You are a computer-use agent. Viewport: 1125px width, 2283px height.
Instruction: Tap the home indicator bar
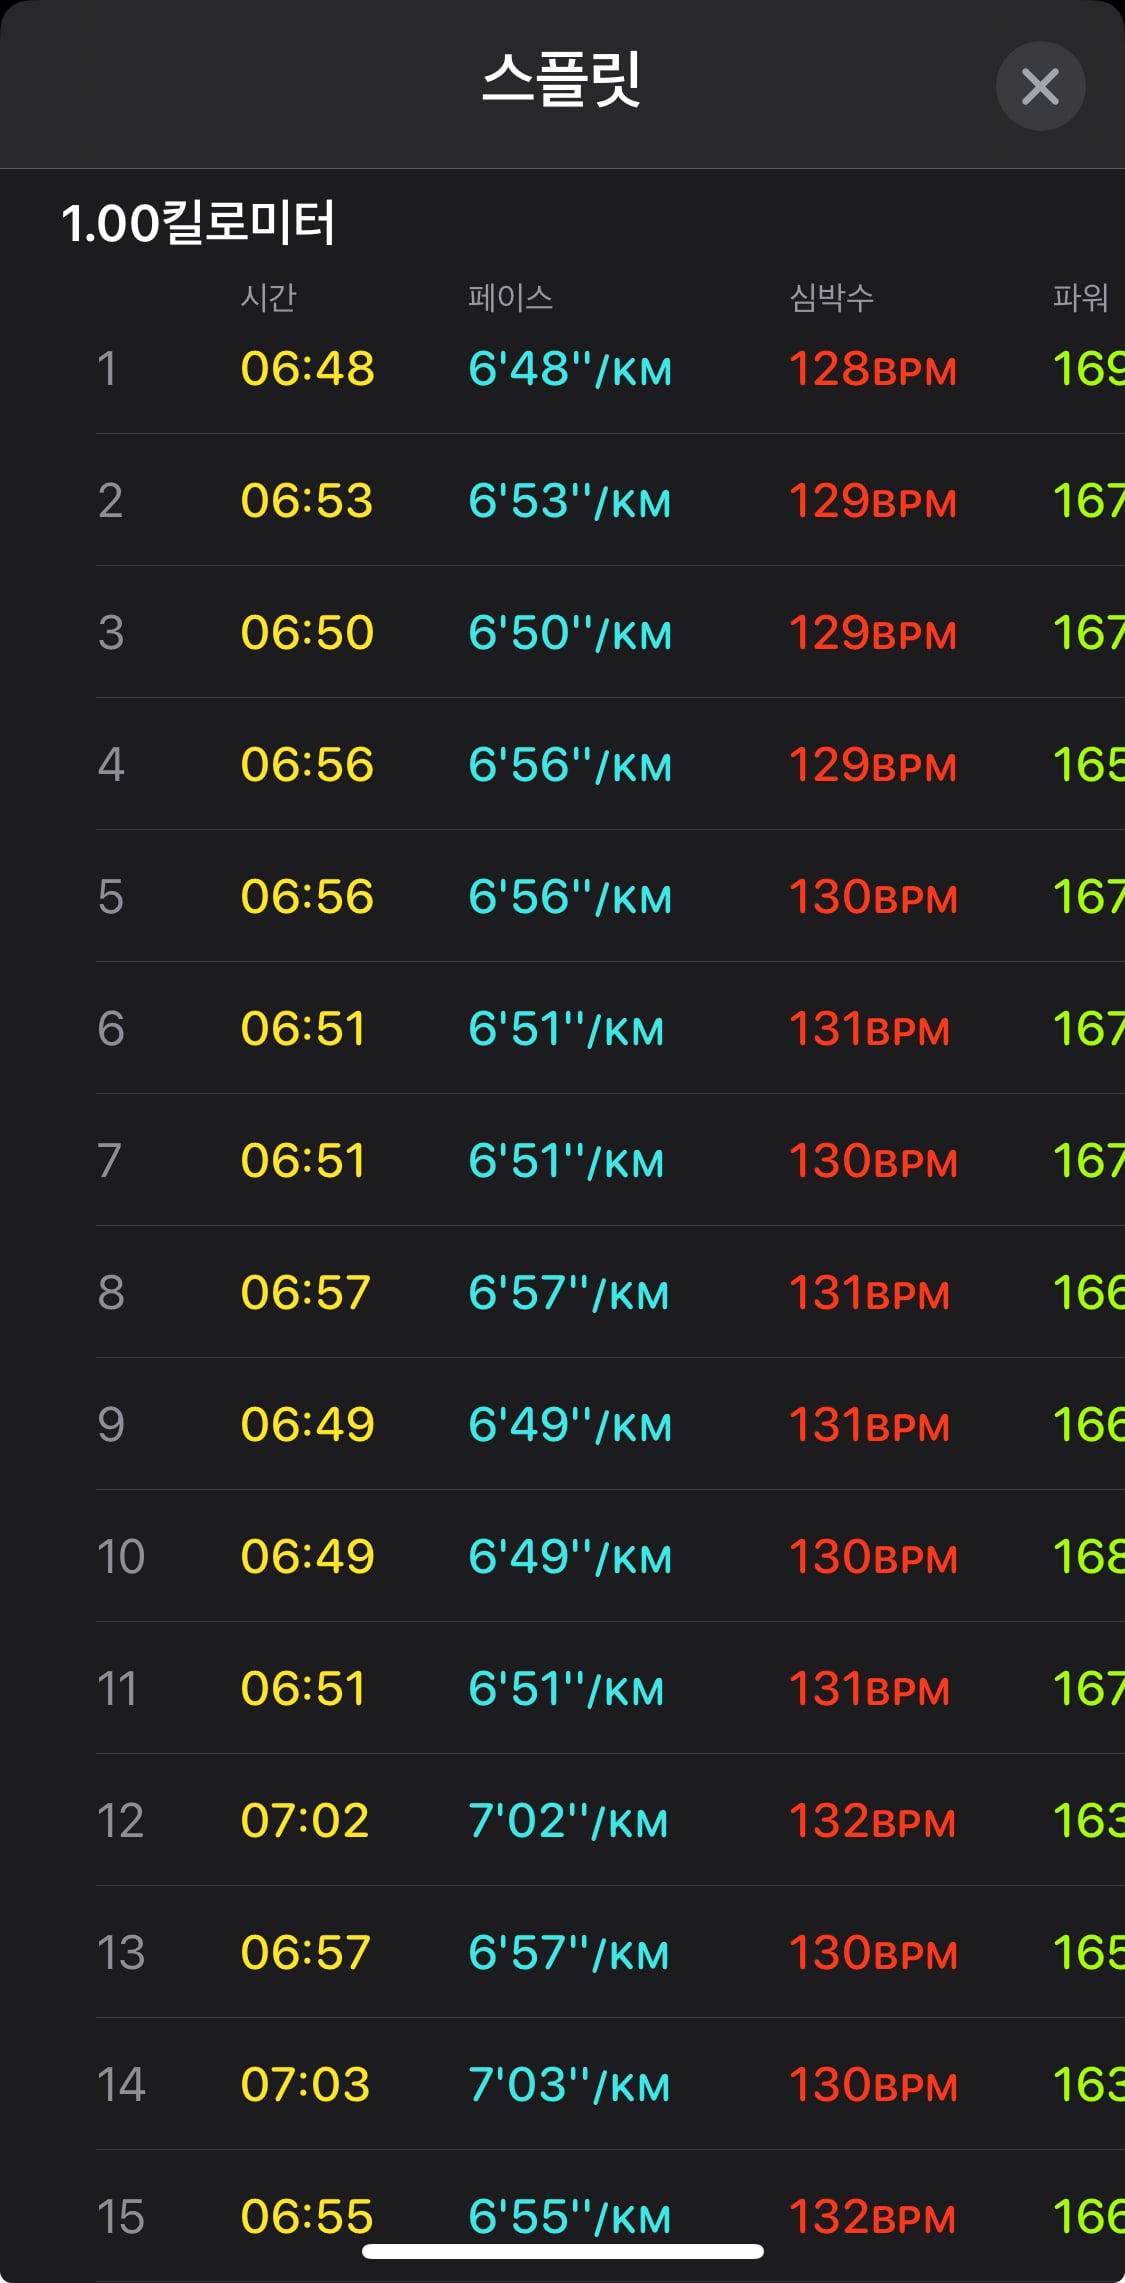563,2252
